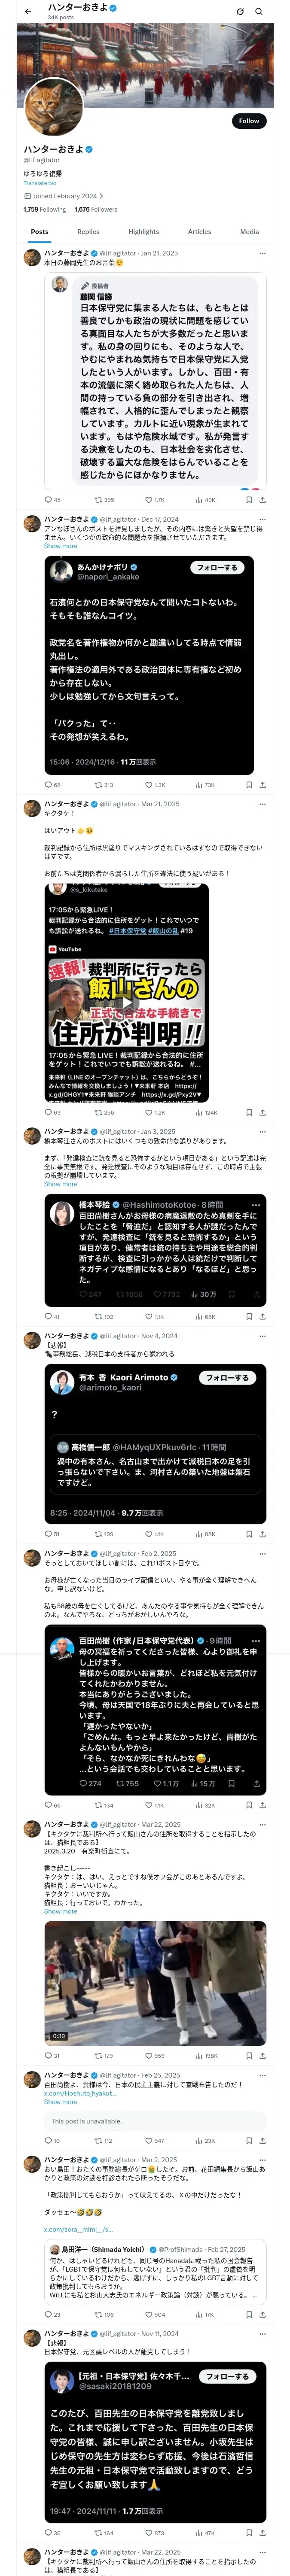Expand Show more on Dec 17, 2024 post

click(x=60, y=546)
